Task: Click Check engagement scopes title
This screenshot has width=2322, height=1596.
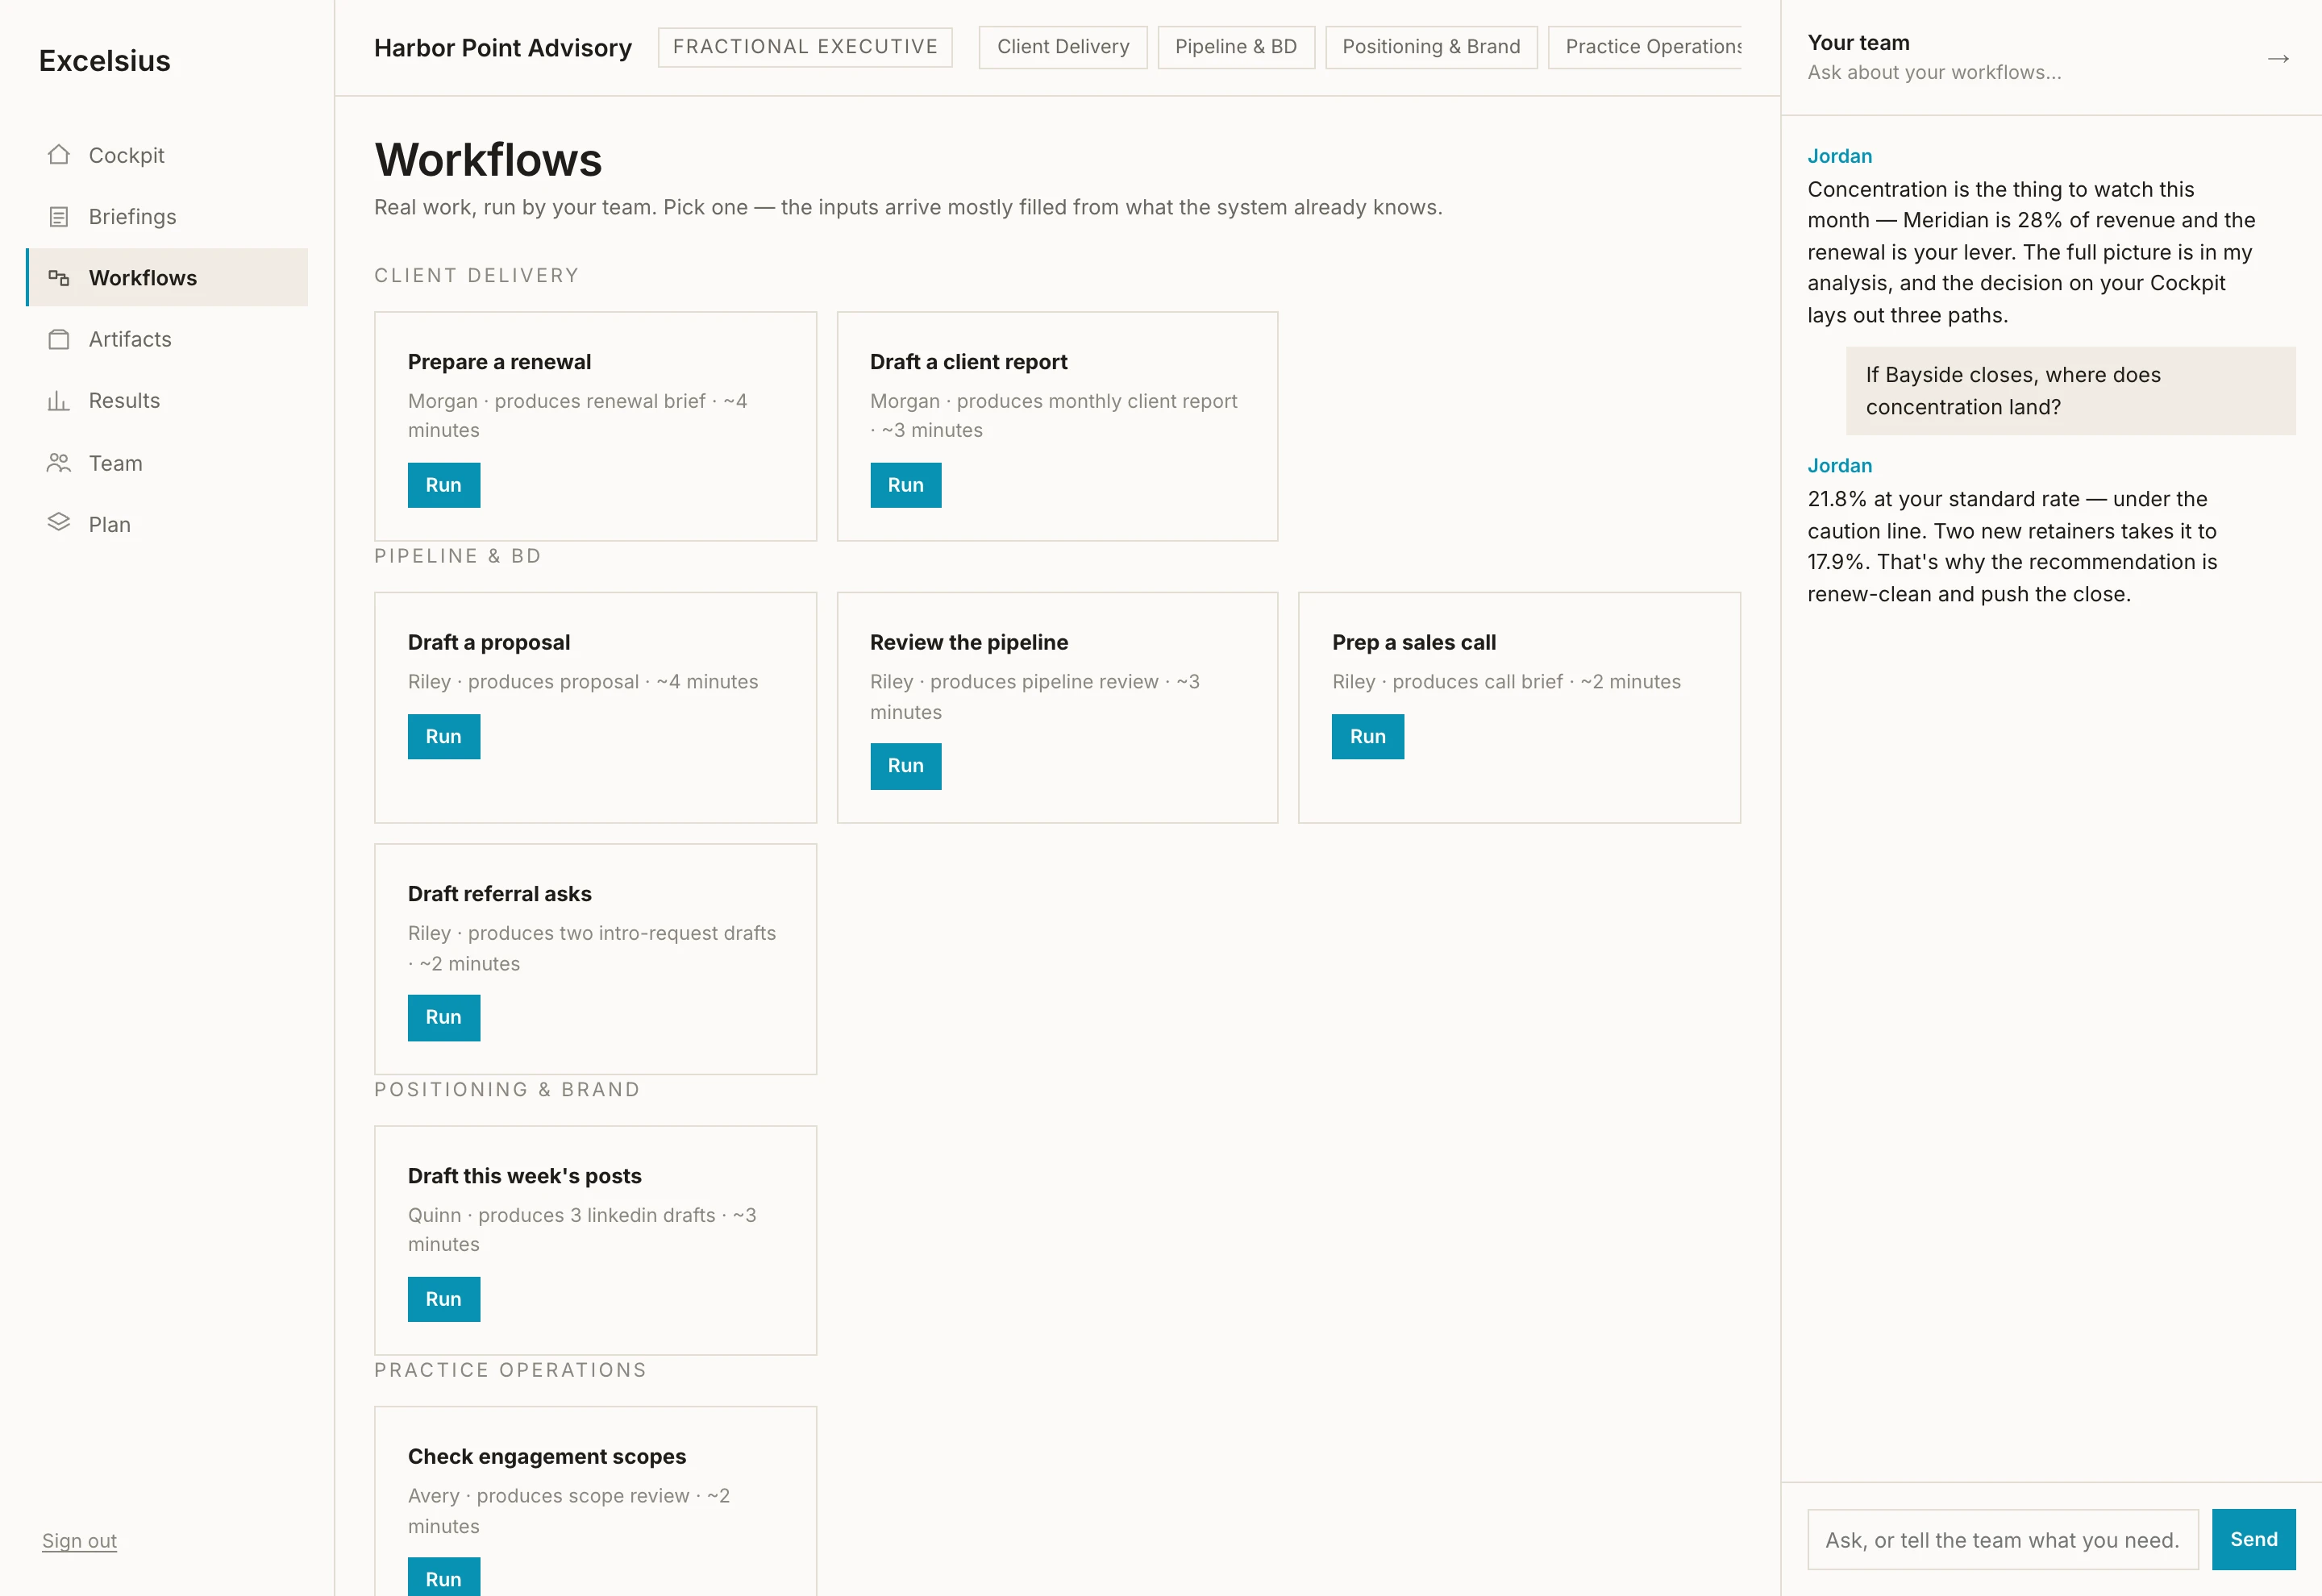Action: tap(546, 1457)
